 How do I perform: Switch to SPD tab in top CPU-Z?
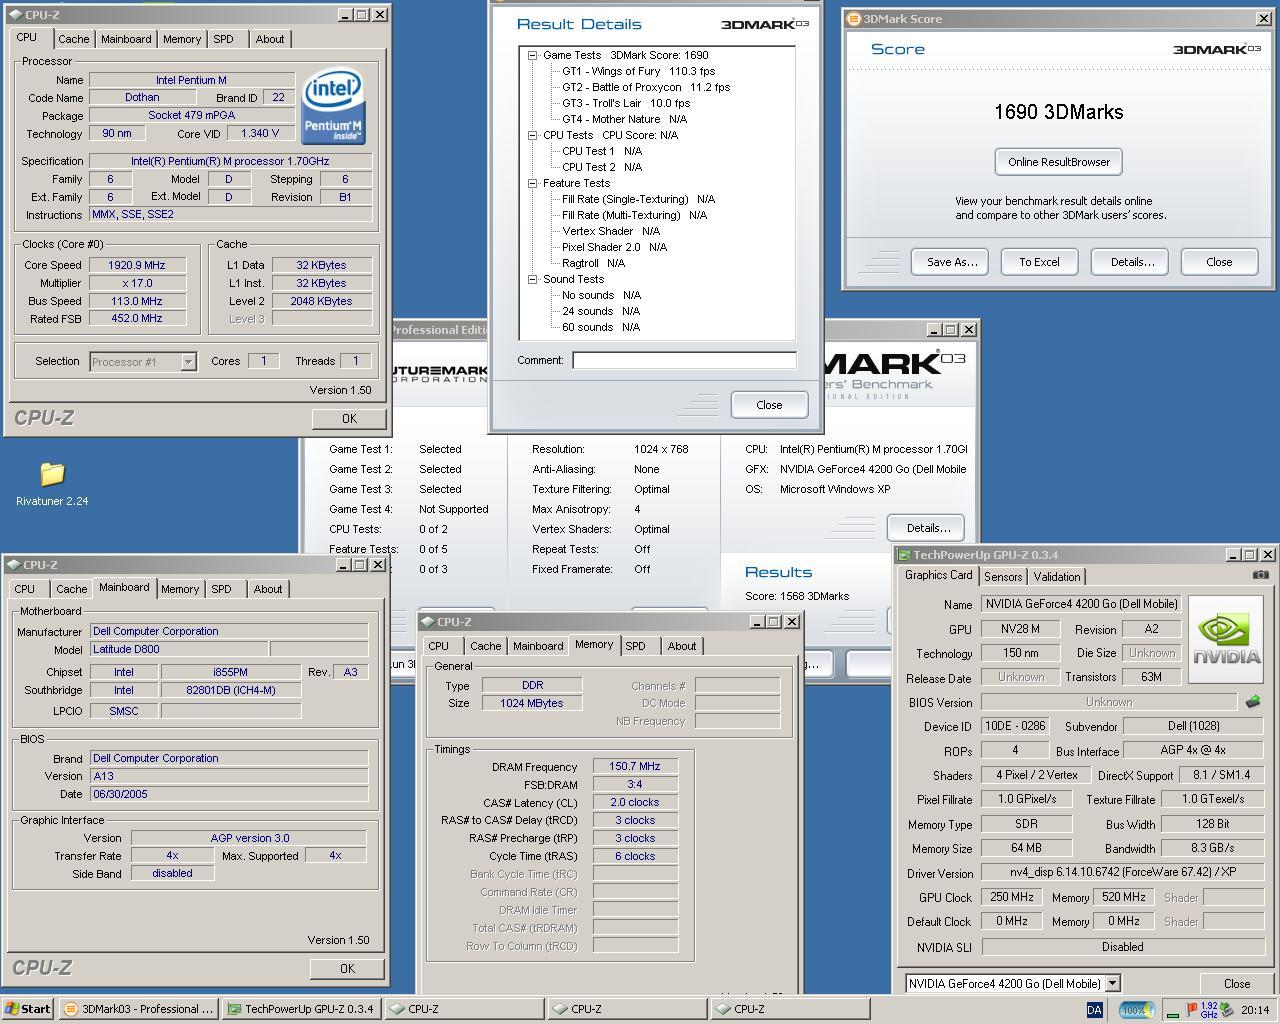click(x=223, y=39)
